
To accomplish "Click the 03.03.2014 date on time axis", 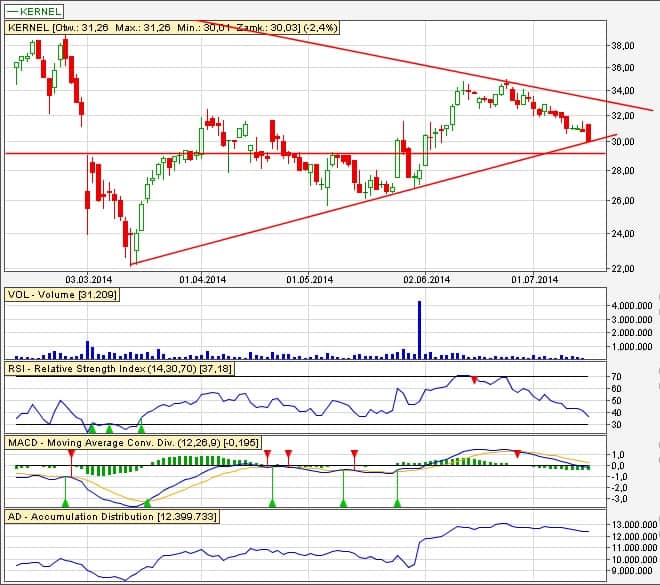I will tap(89, 280).
